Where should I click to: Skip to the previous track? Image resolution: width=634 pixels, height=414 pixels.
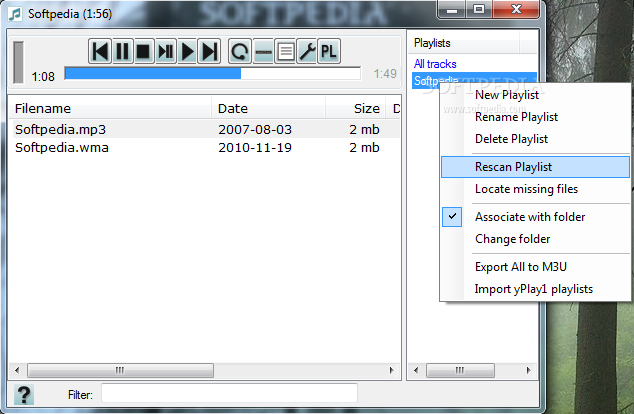click(100, 51)
